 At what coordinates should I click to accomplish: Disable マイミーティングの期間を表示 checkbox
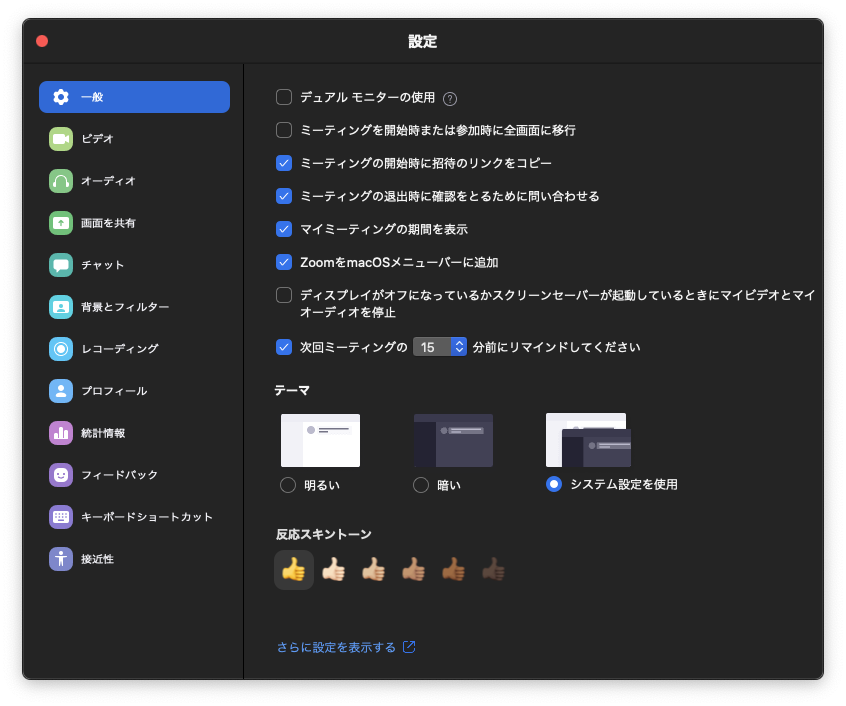284,229
